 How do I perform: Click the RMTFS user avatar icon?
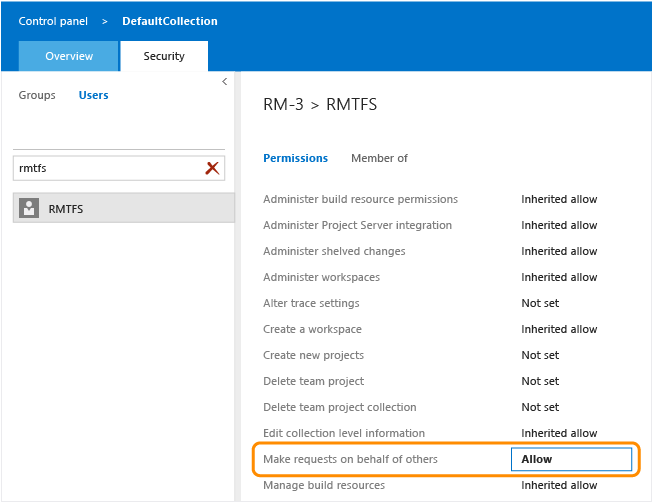click(x=29, y=209)
